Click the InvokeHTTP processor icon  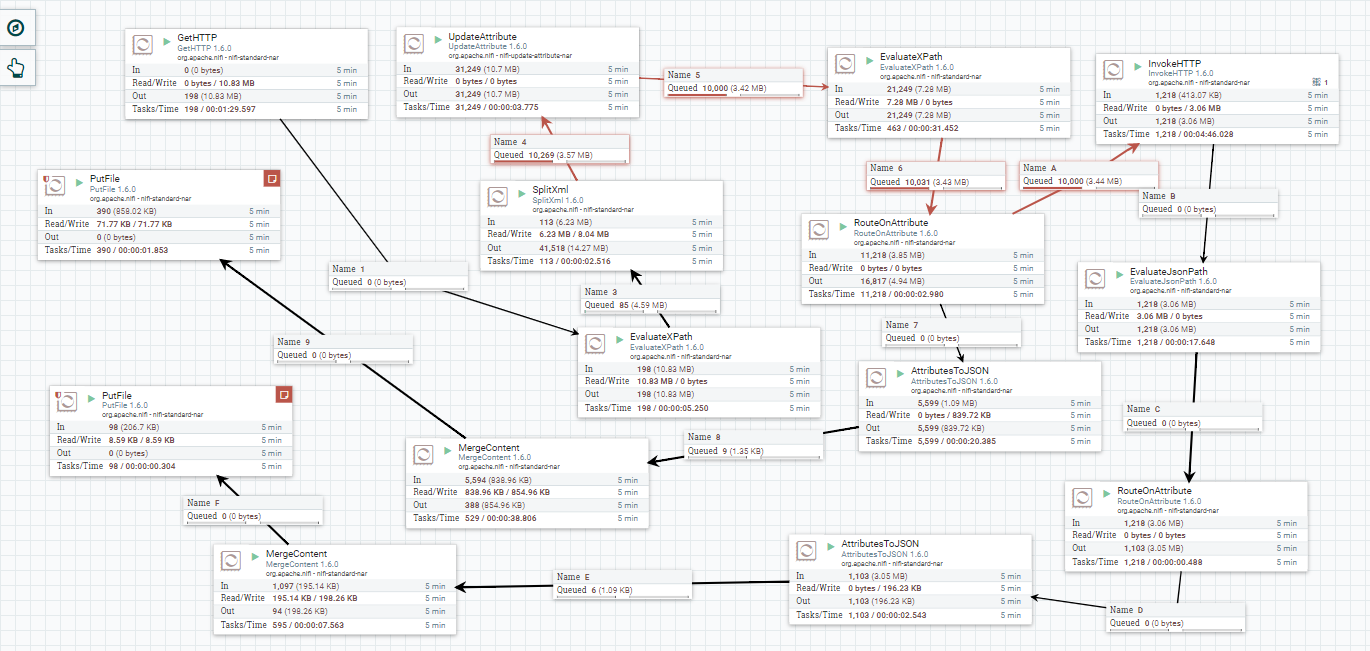(x=1113, y=69)
